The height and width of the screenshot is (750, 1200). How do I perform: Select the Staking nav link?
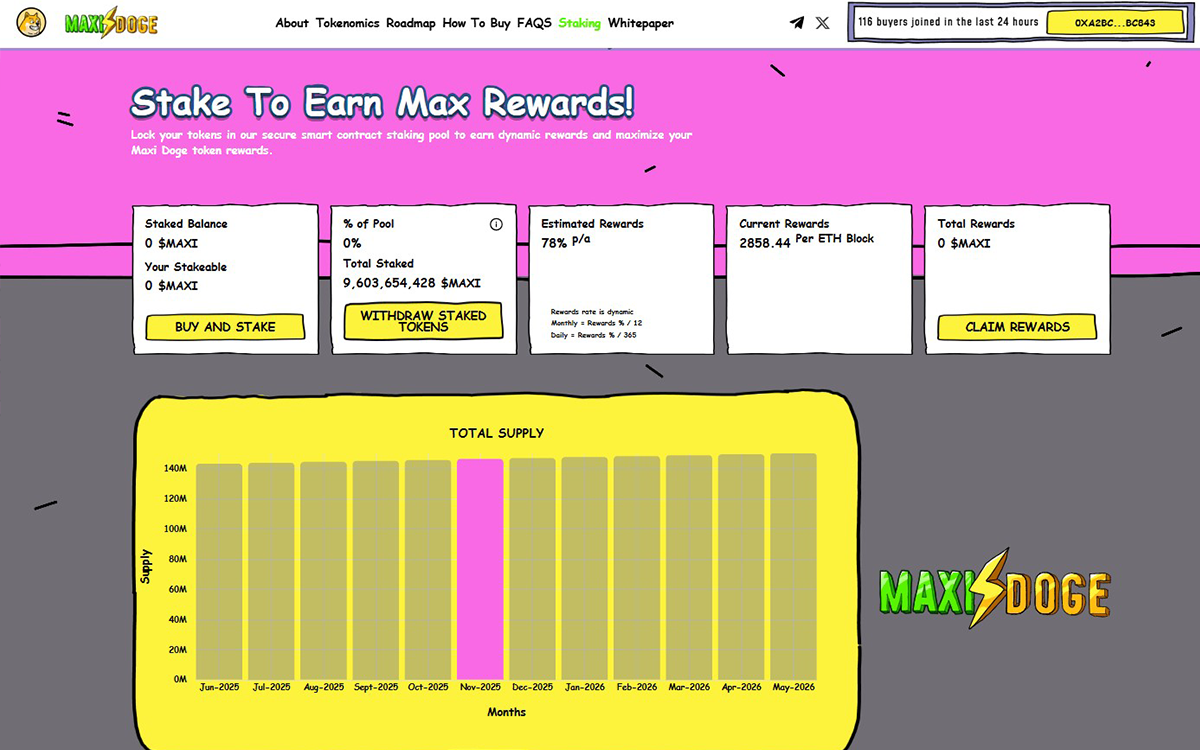click(579, 23)
